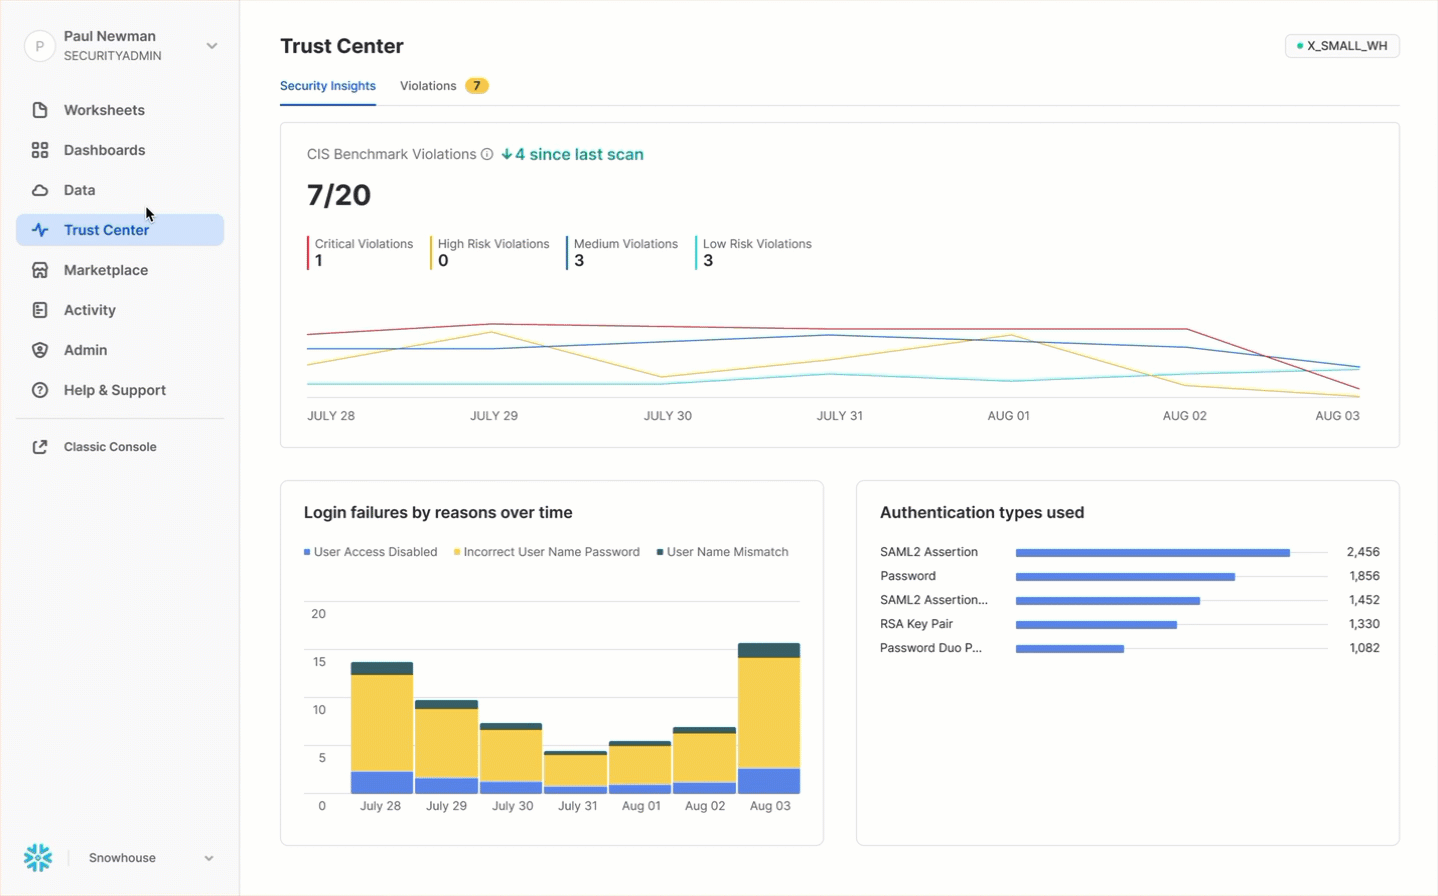The height and width of the screenshot is (896, 1438).
Task: Expand the Snowhouse organization dropdown
Action: 209,858
